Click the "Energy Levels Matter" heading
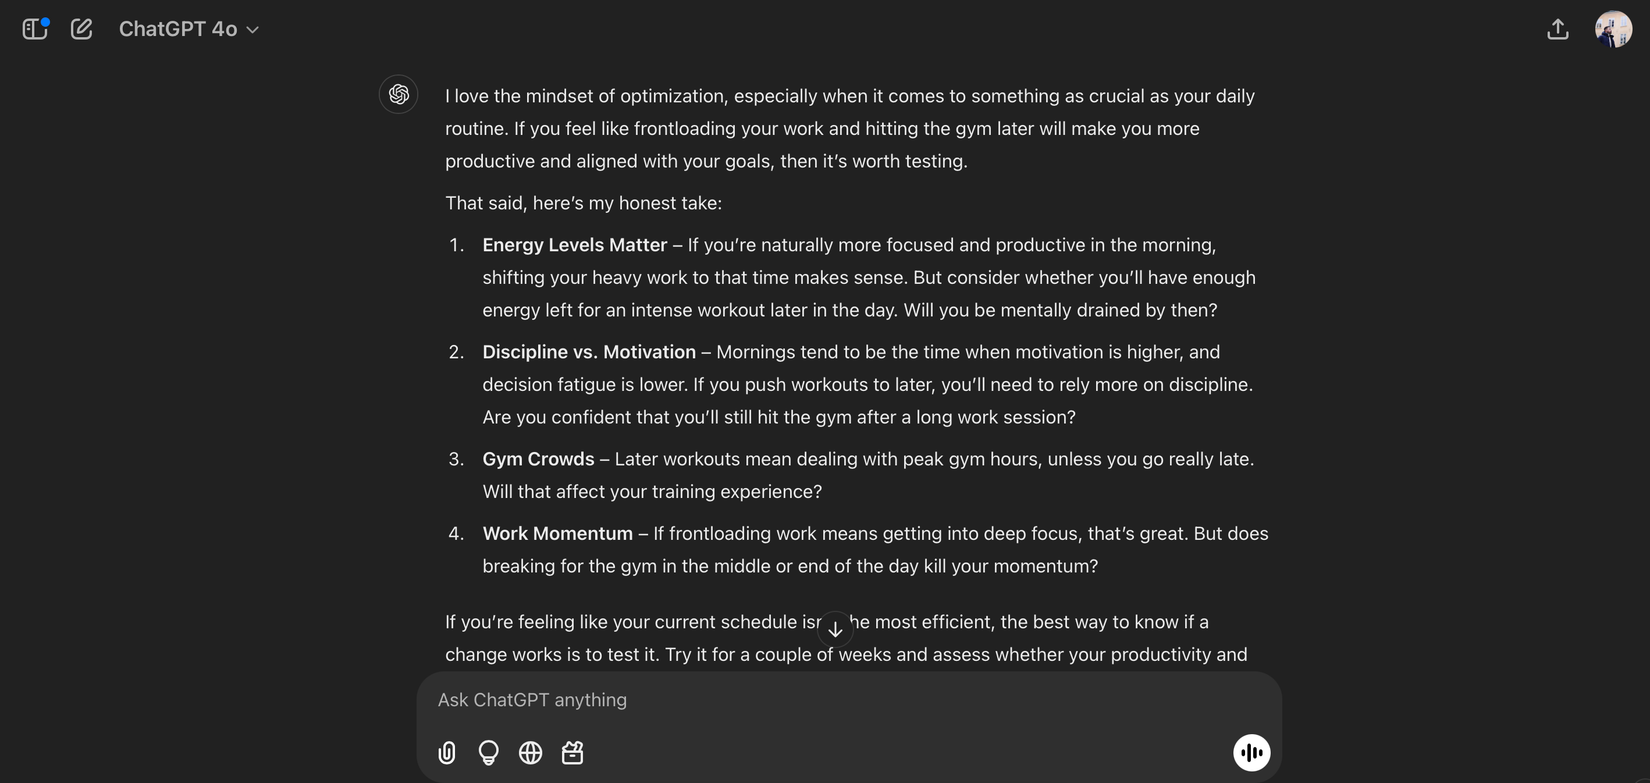The width and height of the screenshot is (1650, 783). (574, 245)
